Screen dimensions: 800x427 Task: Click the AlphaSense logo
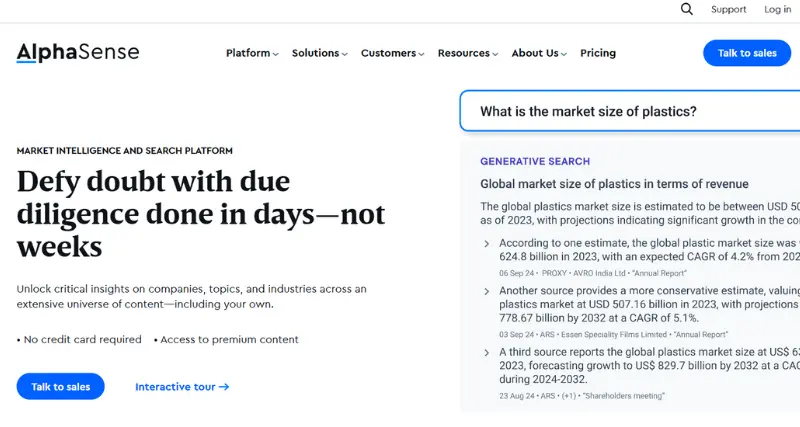pyautogui.click(x=78, y=53)
